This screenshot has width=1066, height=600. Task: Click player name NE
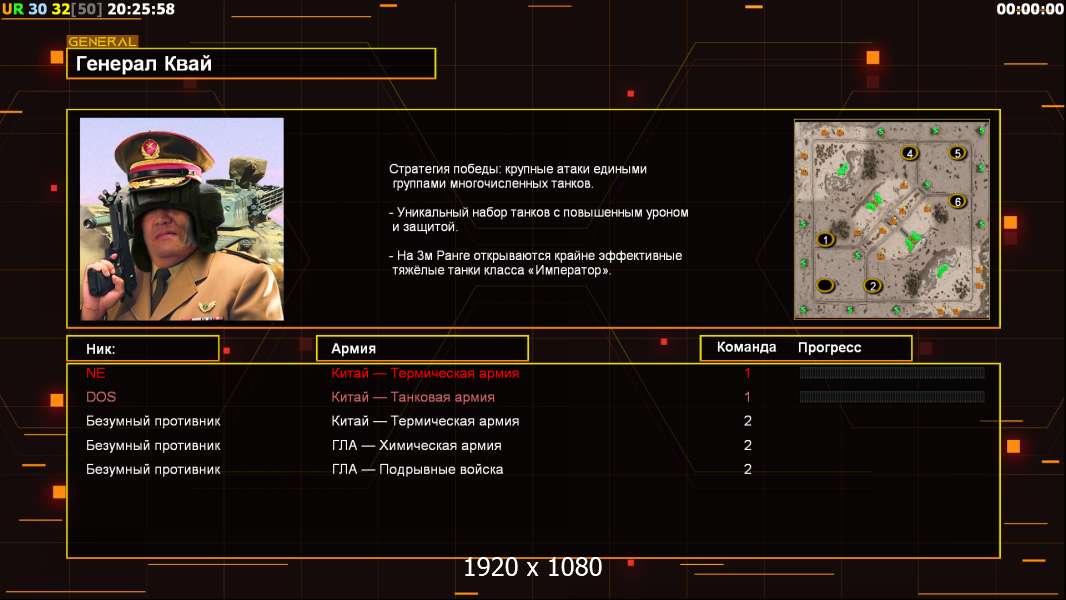point(95,373)
